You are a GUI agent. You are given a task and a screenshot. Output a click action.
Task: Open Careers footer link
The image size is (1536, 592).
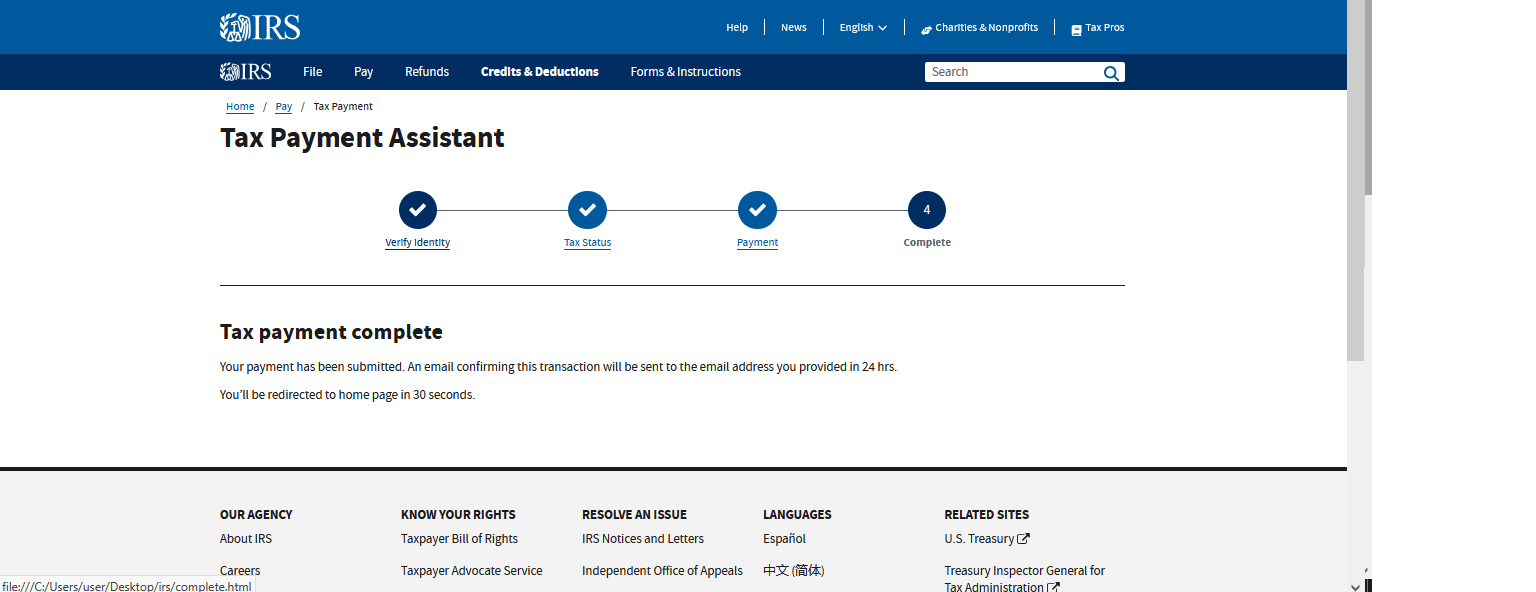(240, 571)
